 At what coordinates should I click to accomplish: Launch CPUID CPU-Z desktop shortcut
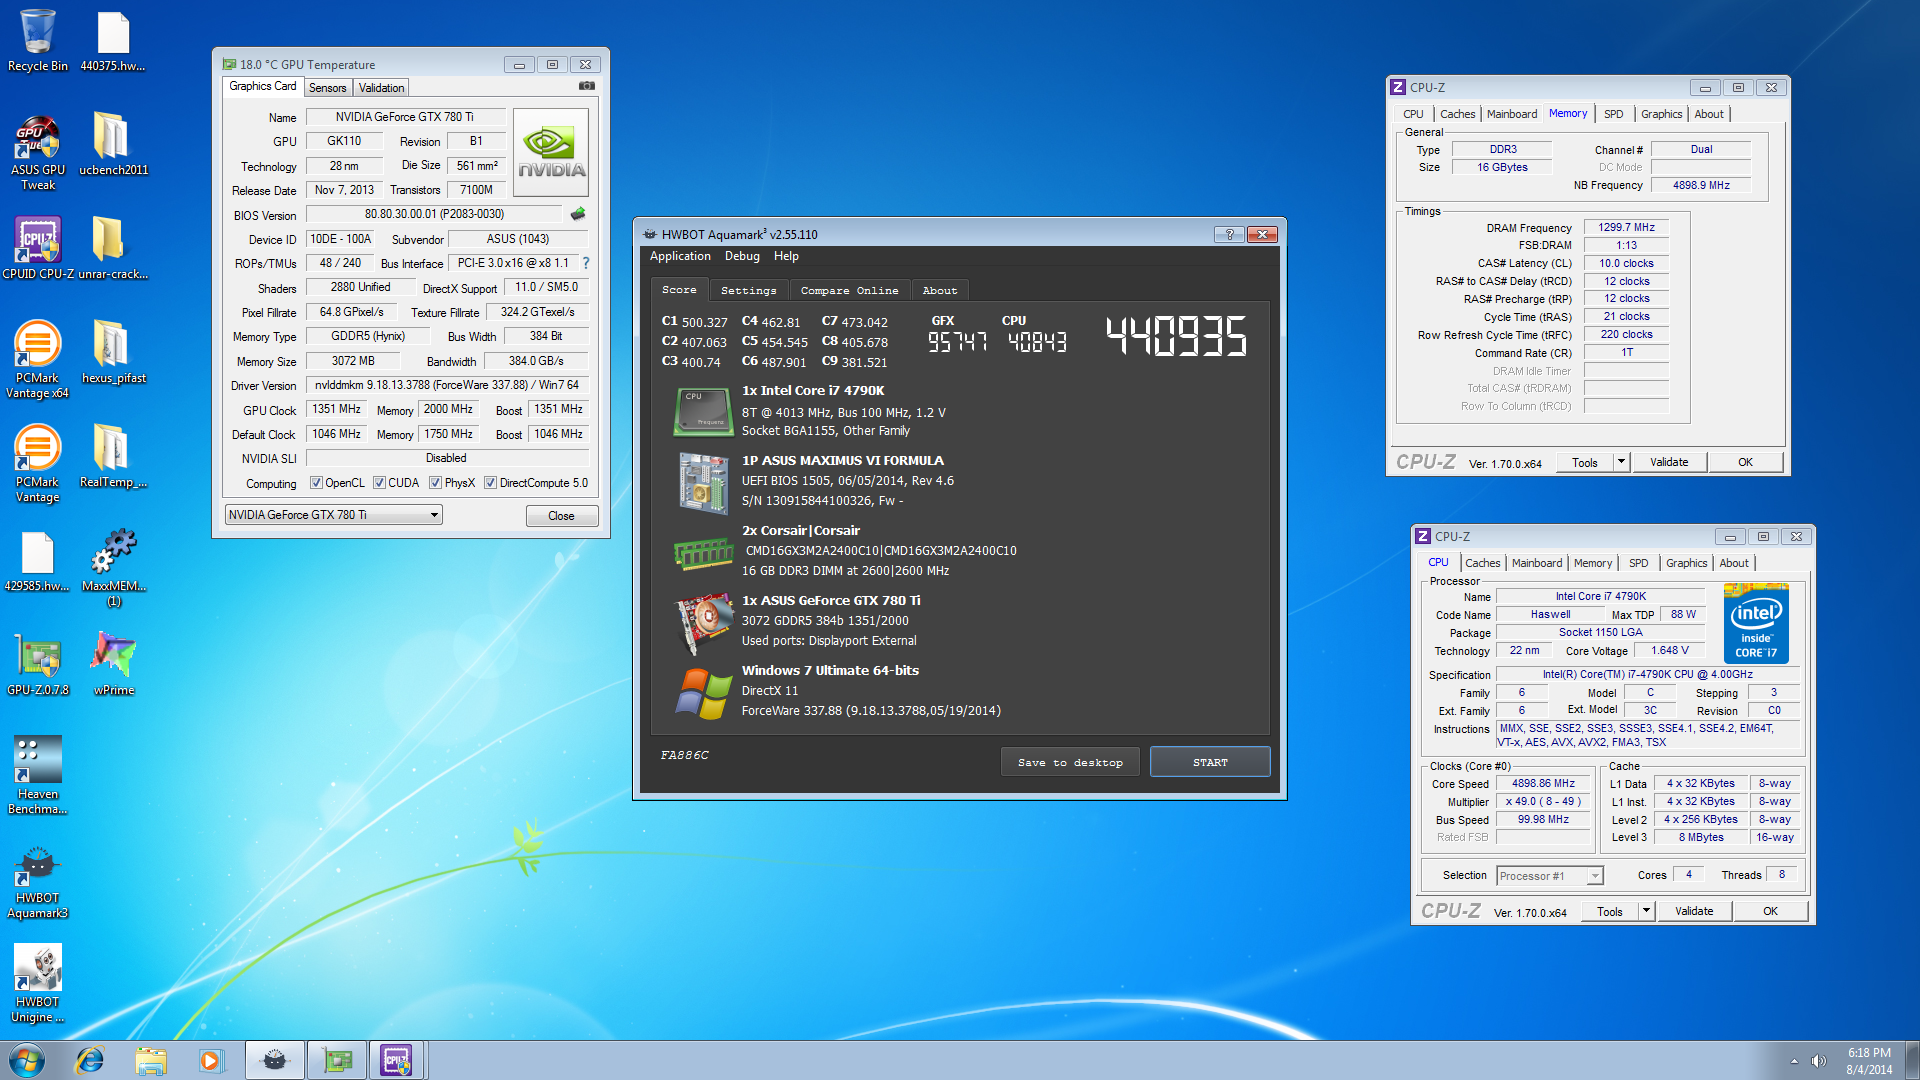38,248
